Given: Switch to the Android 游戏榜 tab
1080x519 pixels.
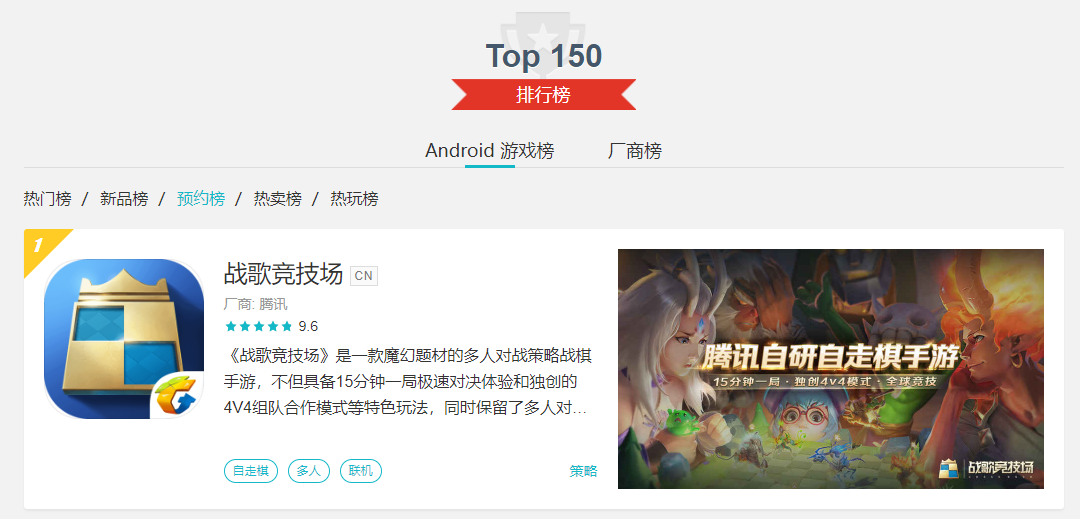Looking at the screenshot, I should 490,151.
